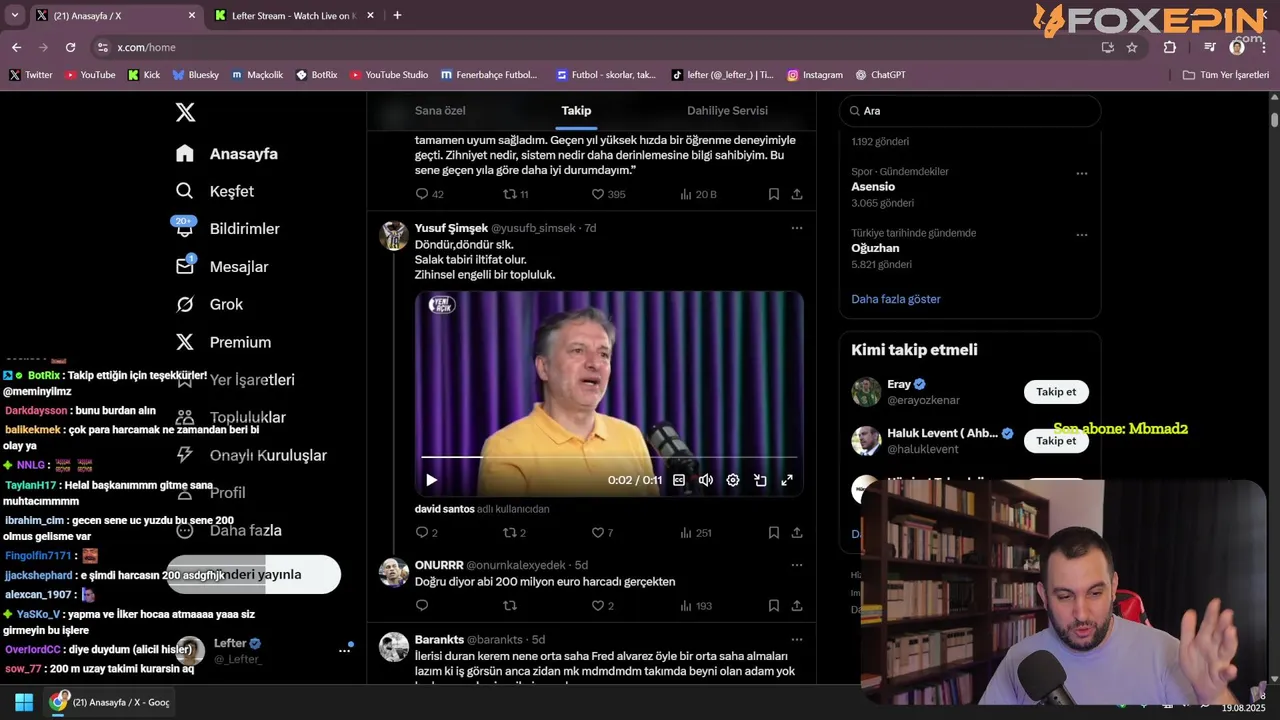The height and width of the screenshot is (720, 1280).
Task: Open Anasayfa home in sidebar
Action: click(227, 153)
